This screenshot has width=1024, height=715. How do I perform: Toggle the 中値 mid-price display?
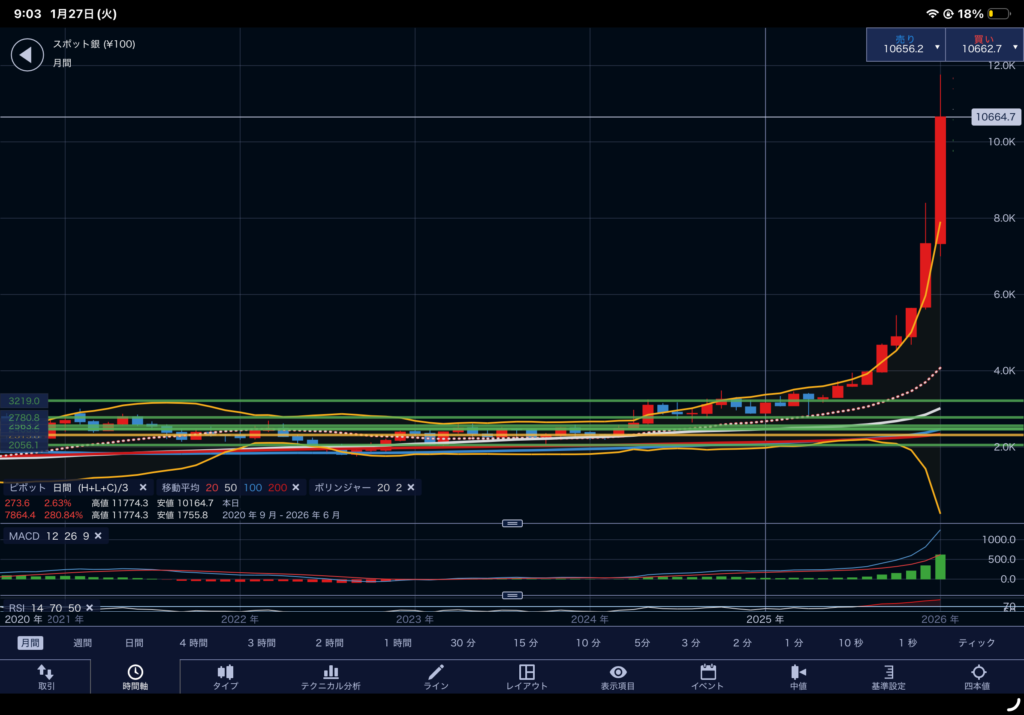[798, 677]
